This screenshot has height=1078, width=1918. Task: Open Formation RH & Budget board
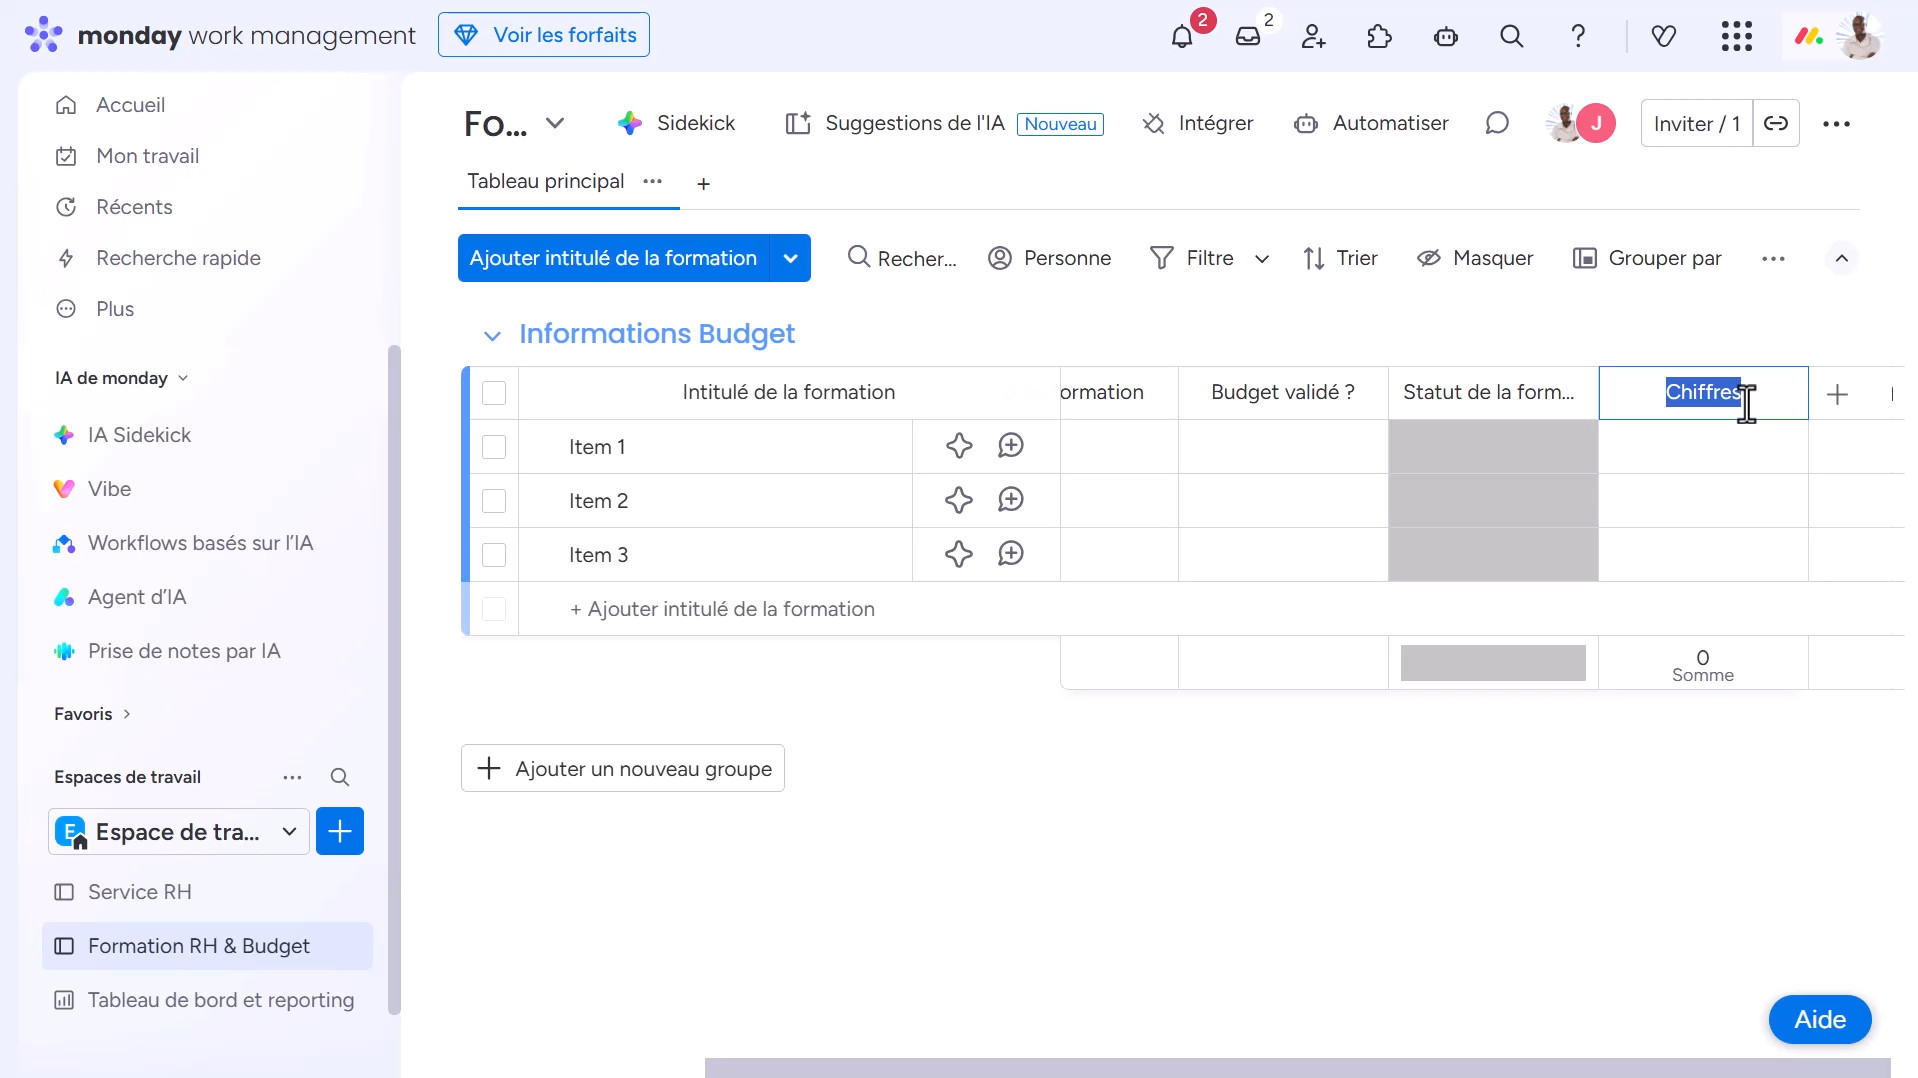click(199, 946)
